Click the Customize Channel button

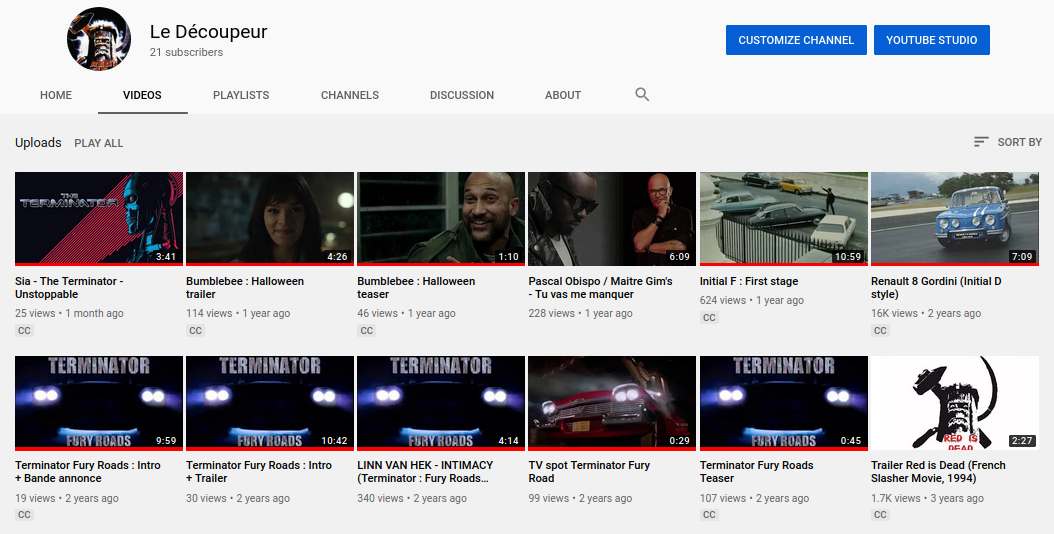coord(796,40)
